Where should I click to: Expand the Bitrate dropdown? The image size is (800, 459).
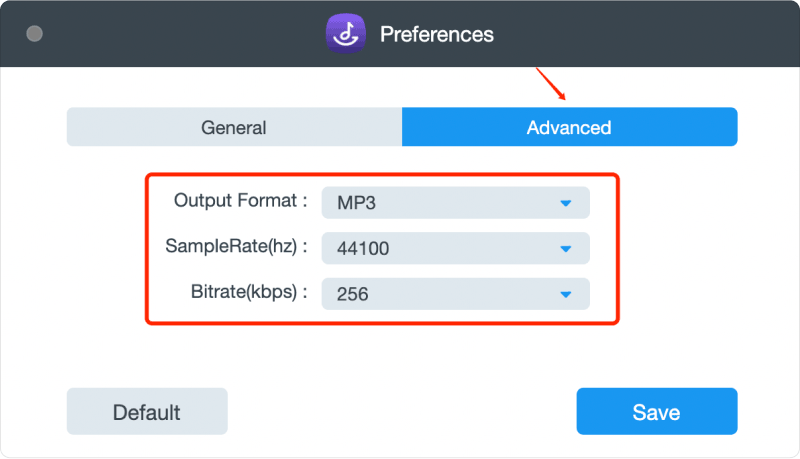point(456,294)
